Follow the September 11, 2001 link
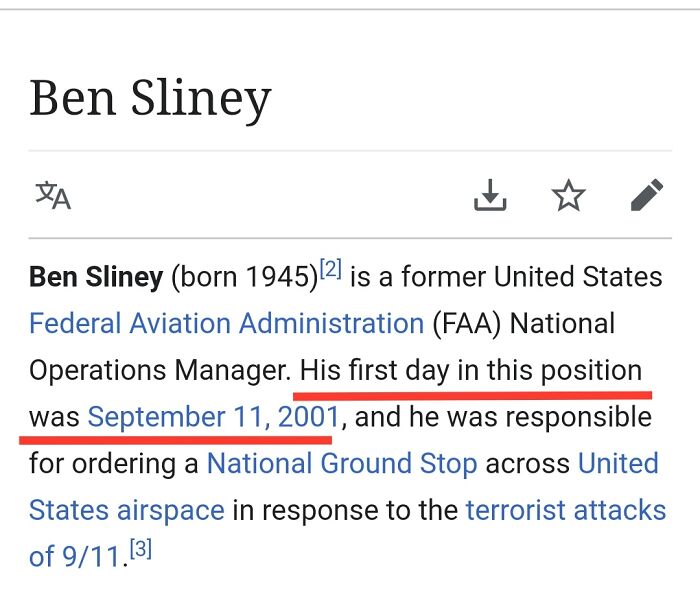The image size is (700, 599). click(213, 416)
